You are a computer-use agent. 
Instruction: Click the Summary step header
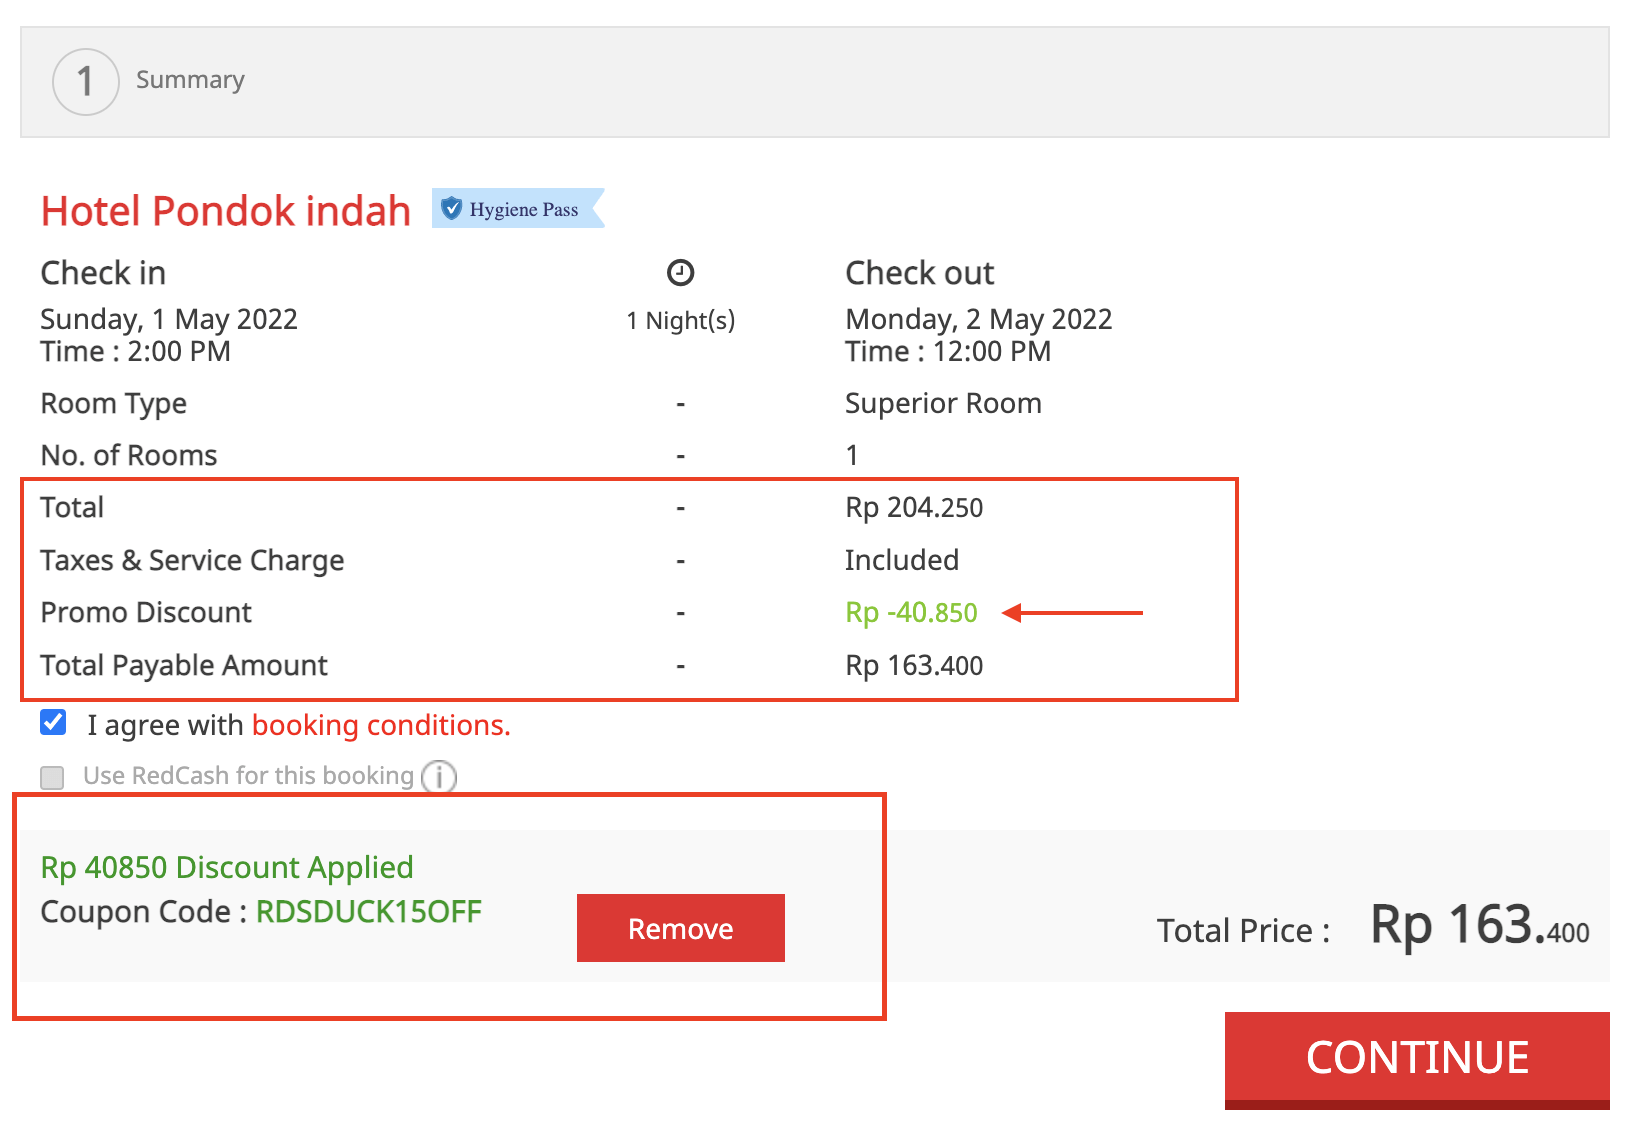coord(815,82)
